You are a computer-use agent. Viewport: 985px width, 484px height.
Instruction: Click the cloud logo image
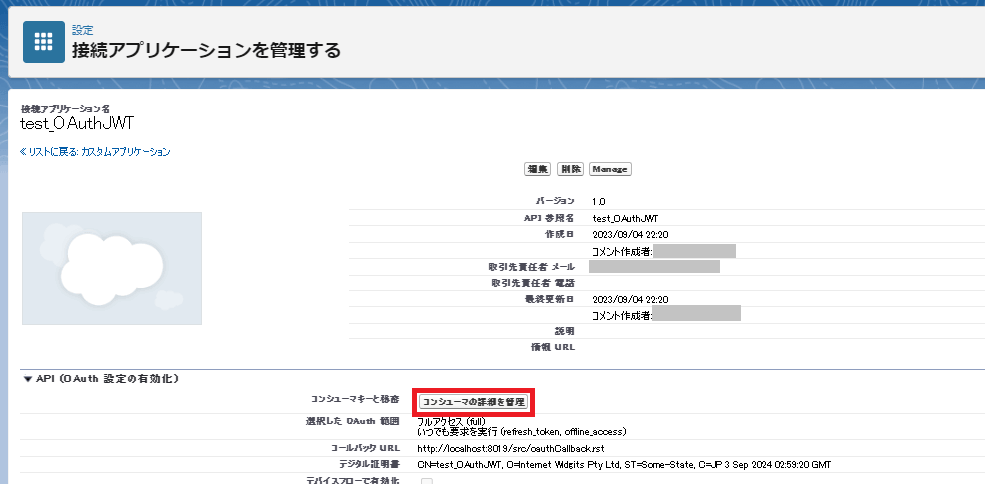point(112,268)
